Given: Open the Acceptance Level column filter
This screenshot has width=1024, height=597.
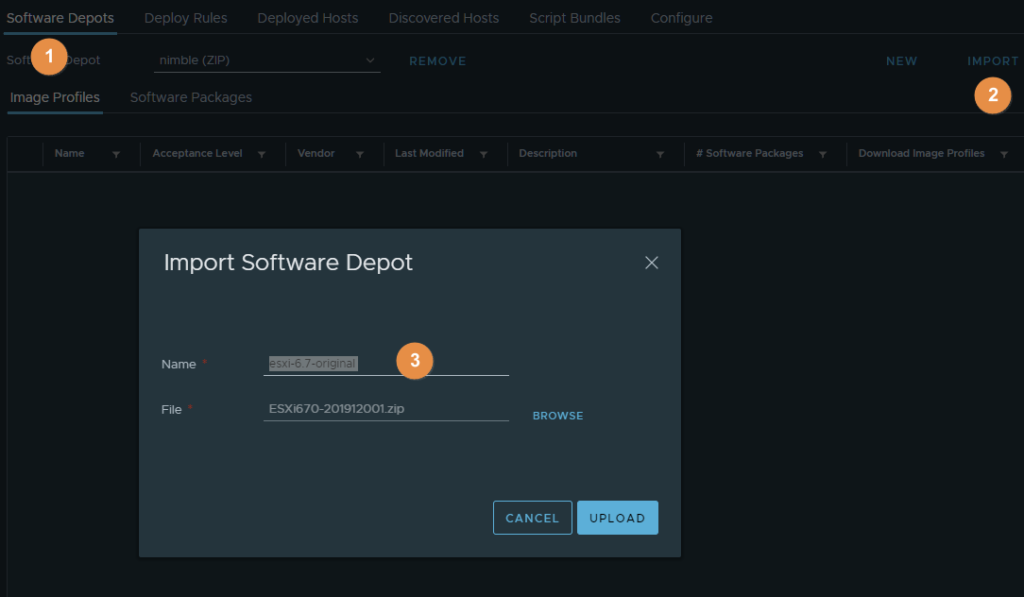Looking at the screenshot, I should [x=262, y=155].
